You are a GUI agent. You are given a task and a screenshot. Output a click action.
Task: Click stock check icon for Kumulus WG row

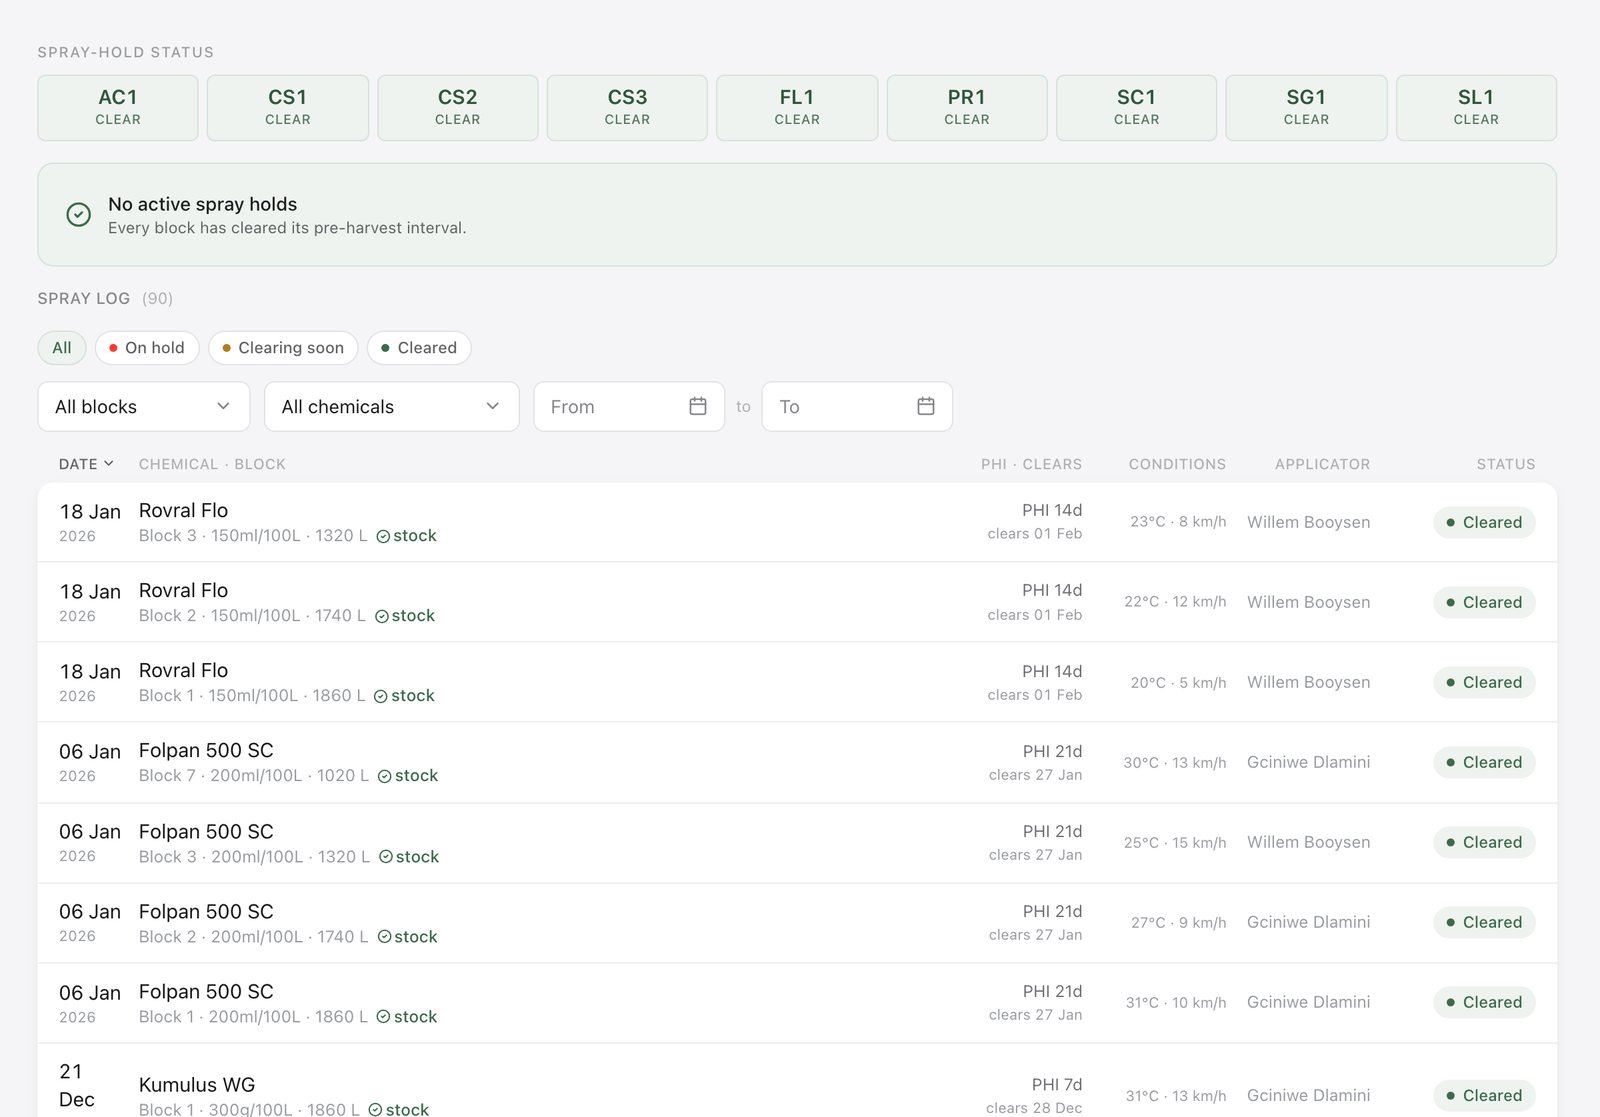pyautogui.click(x=375, y=1109)
